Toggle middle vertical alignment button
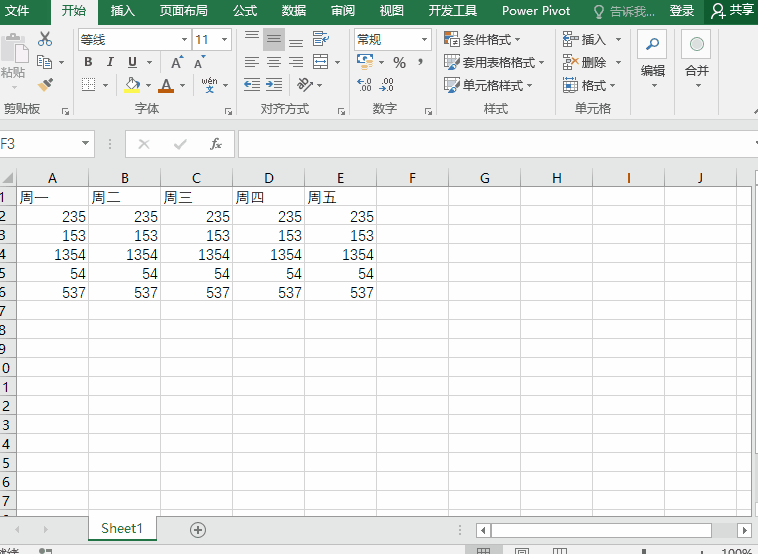Image resolution: width=758 pixels, height=554 pixels. 274,39
